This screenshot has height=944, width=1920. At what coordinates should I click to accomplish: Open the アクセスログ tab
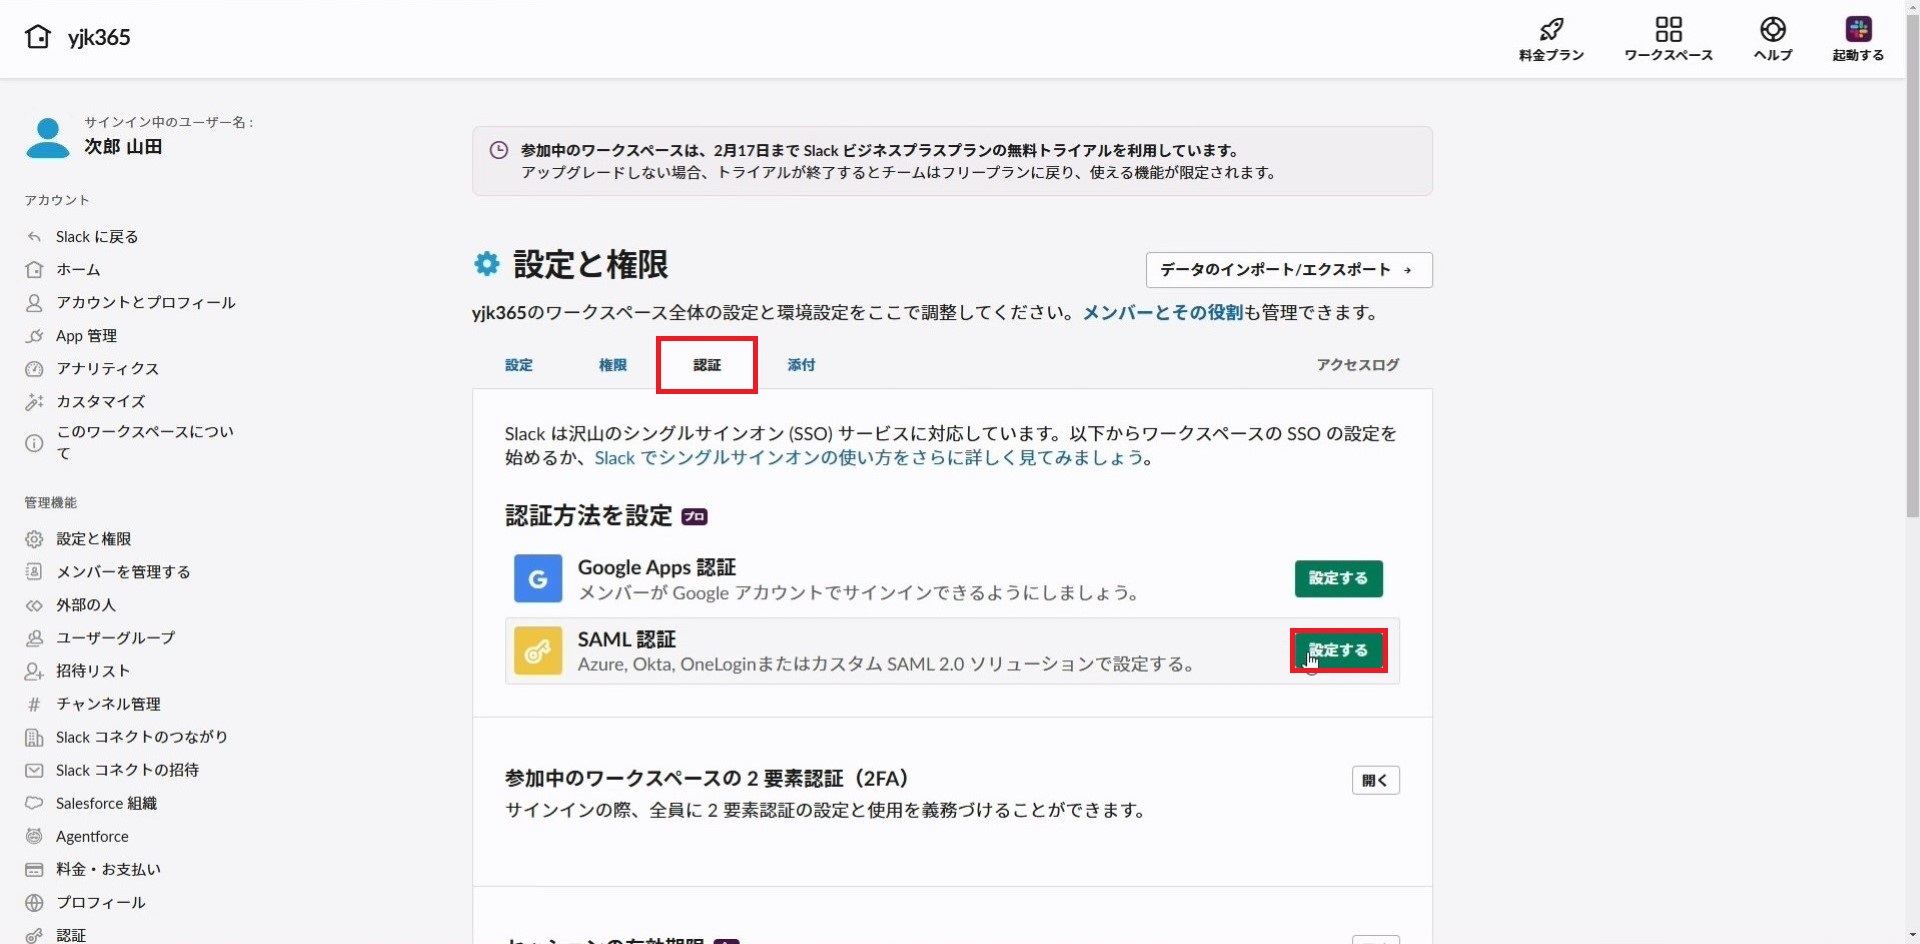pos(1358,365)
